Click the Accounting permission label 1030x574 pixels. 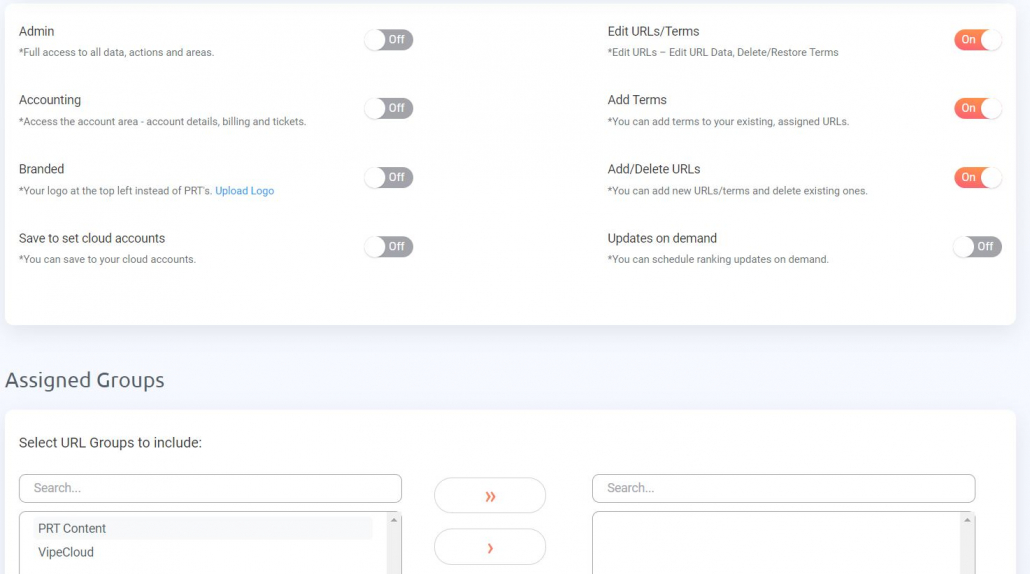50,100
